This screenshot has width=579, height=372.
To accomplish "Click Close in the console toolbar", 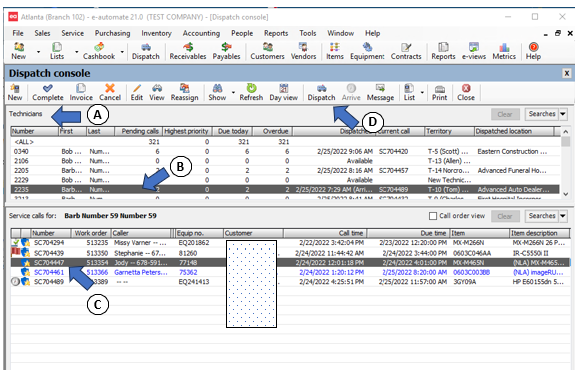I will pyautogui.click(x=466, y=92).
